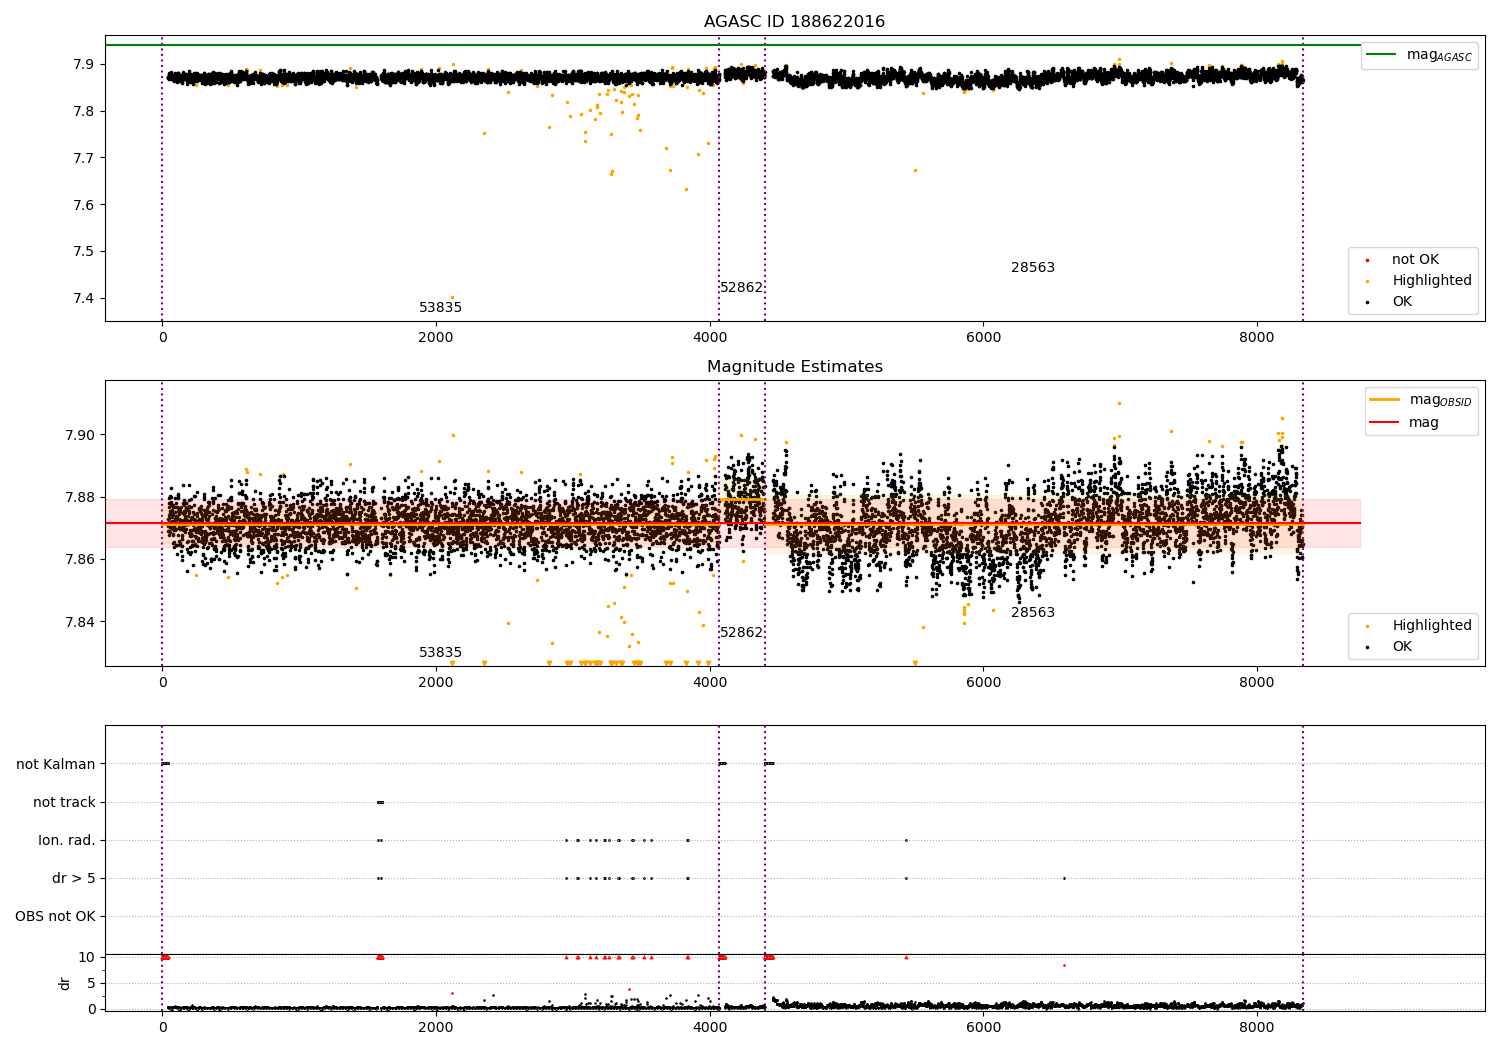Screen dimensions: 1500x1050
Task: Click the 7.4 tick label on the top plot
Action: [x=84, y=299]
